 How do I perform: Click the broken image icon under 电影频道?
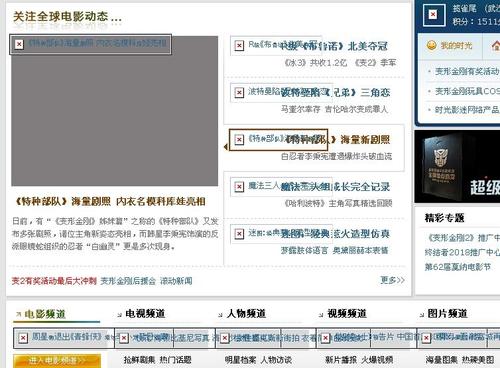23,338
